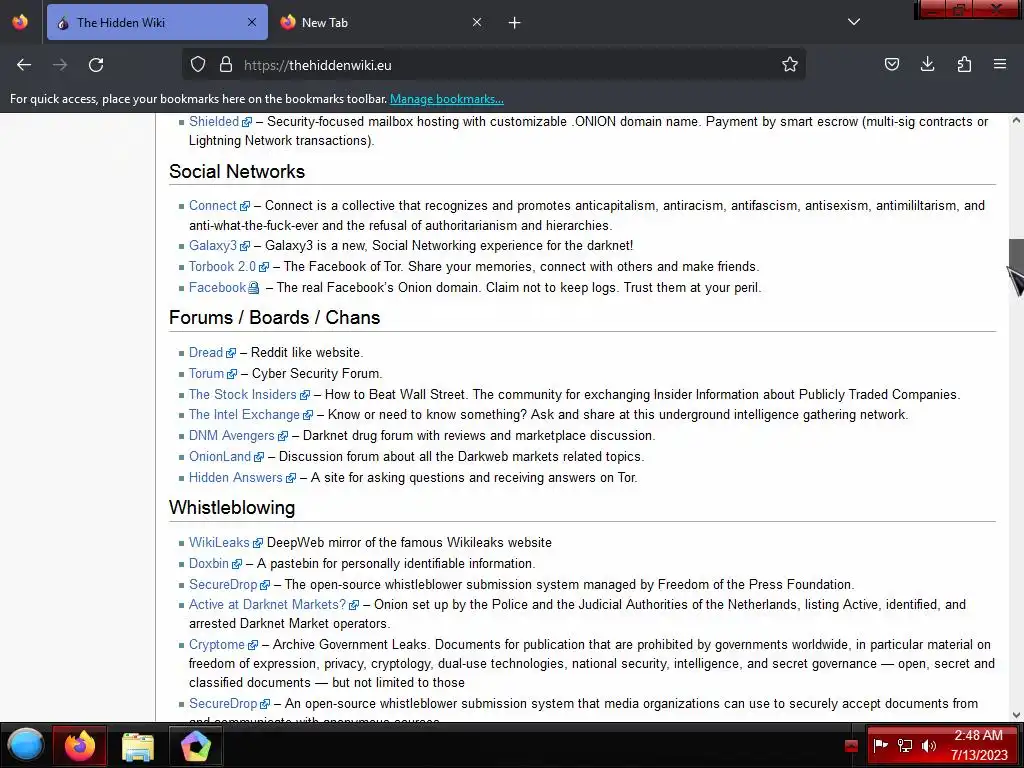Image resolution: width=1024 pixels, height=768 pixels.
Task: Click external-link icon beside Torbook 2.0
Action: click(x=264, y=267)
